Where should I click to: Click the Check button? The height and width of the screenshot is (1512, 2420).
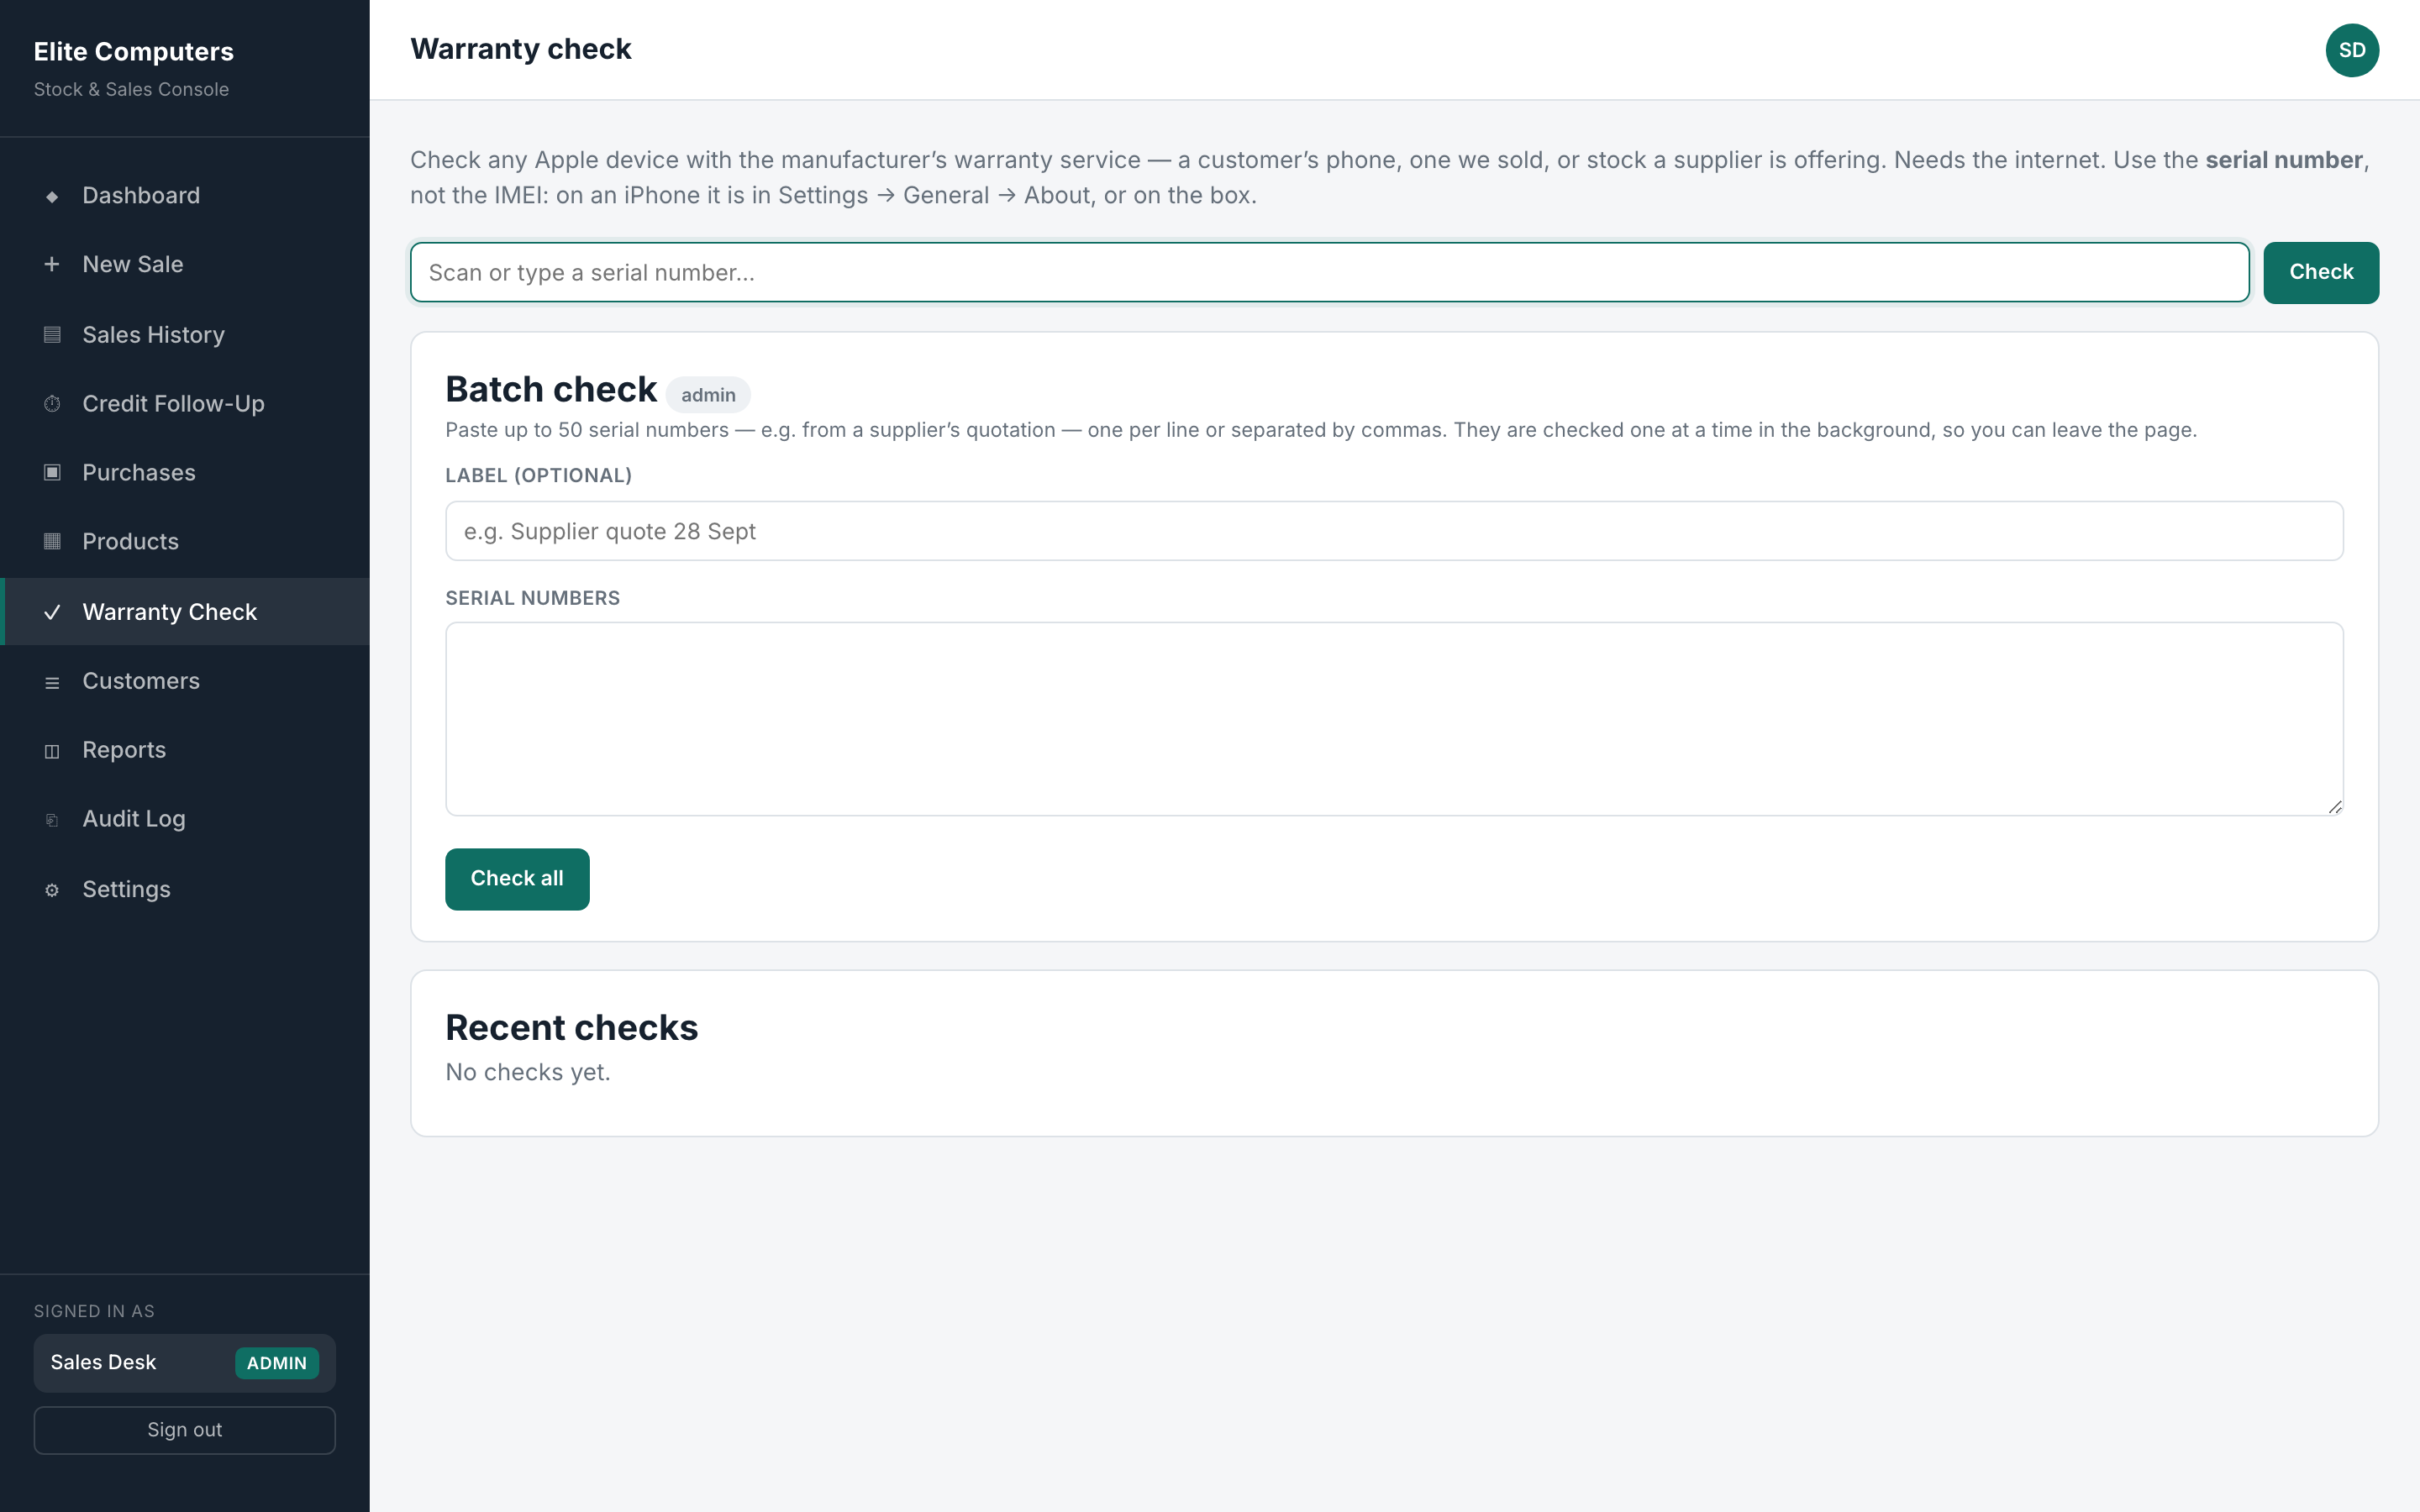[2320, 272]
